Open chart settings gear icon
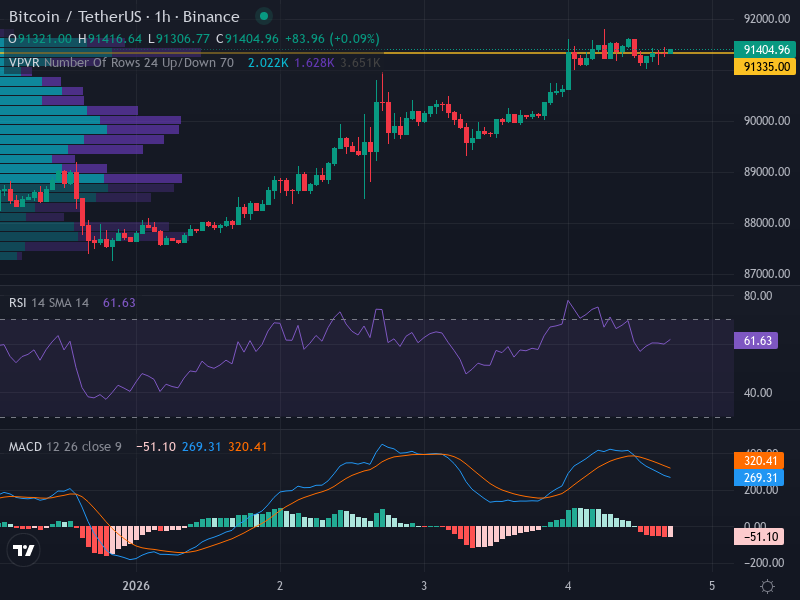800x600 pixels. [767, 586]
